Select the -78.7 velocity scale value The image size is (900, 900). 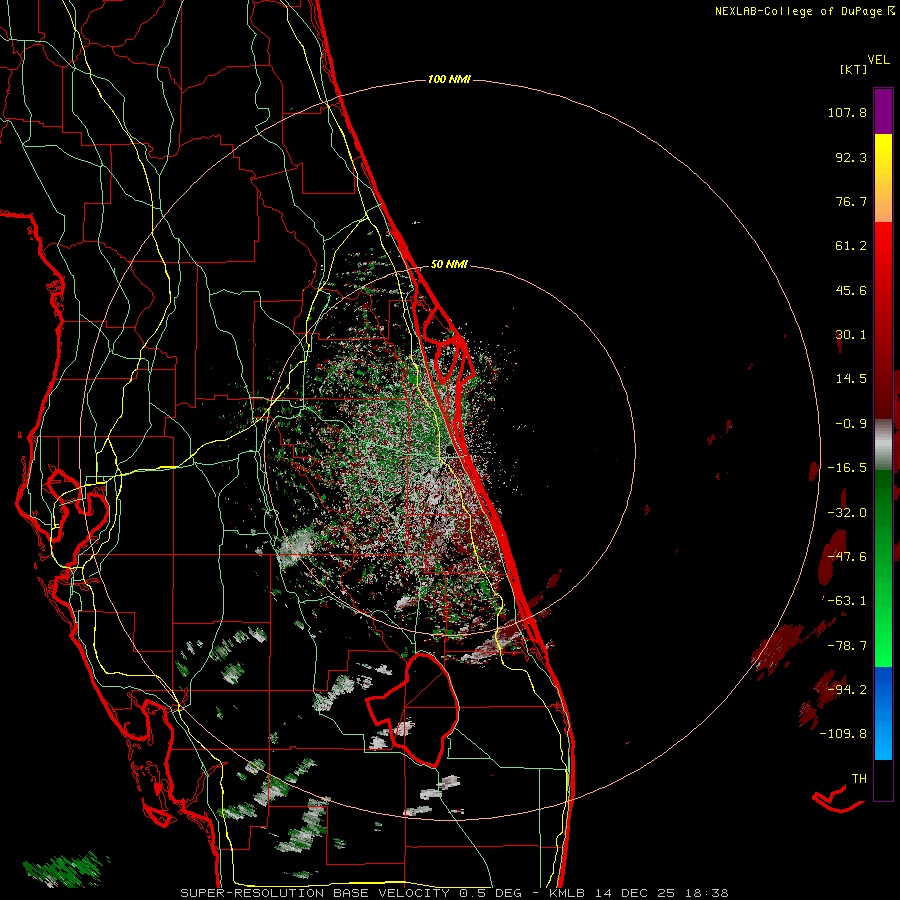point(847,646)
